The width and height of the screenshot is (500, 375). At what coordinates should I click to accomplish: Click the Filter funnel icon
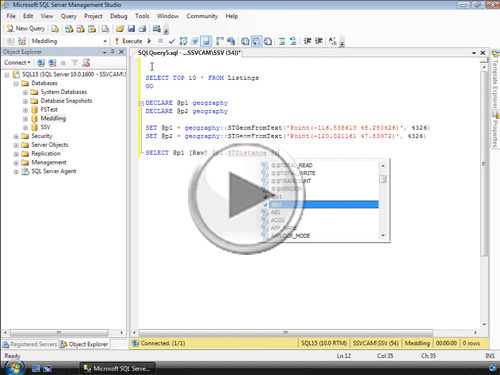75,63
